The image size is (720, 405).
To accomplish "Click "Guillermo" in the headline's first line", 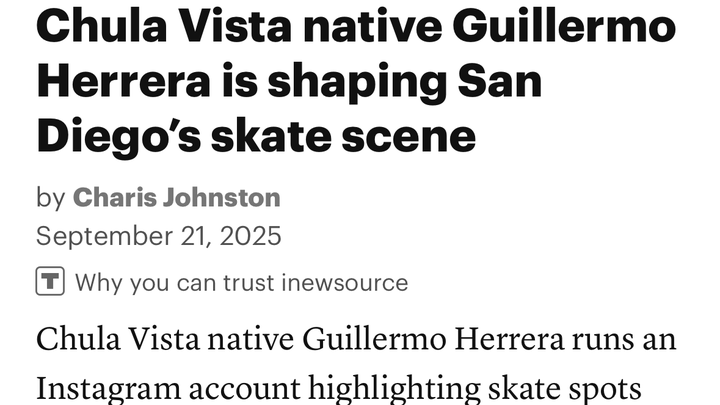I will pos(564,25).
